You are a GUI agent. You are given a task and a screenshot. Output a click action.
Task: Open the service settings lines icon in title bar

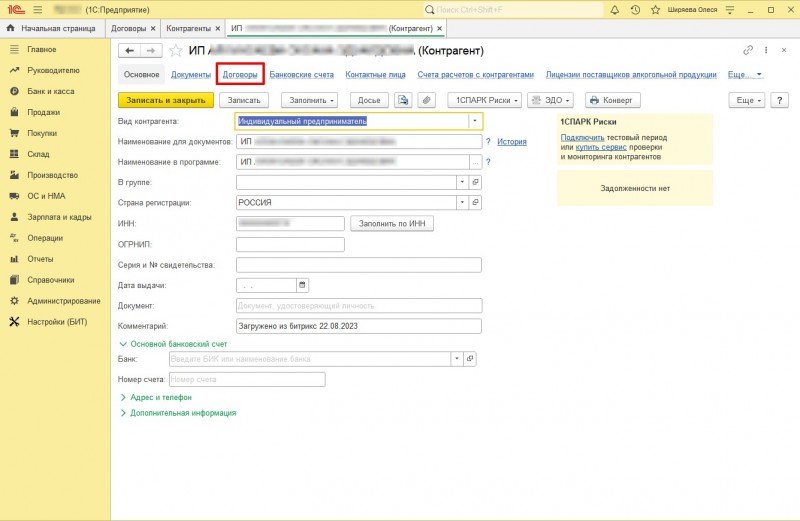point(730,10)
